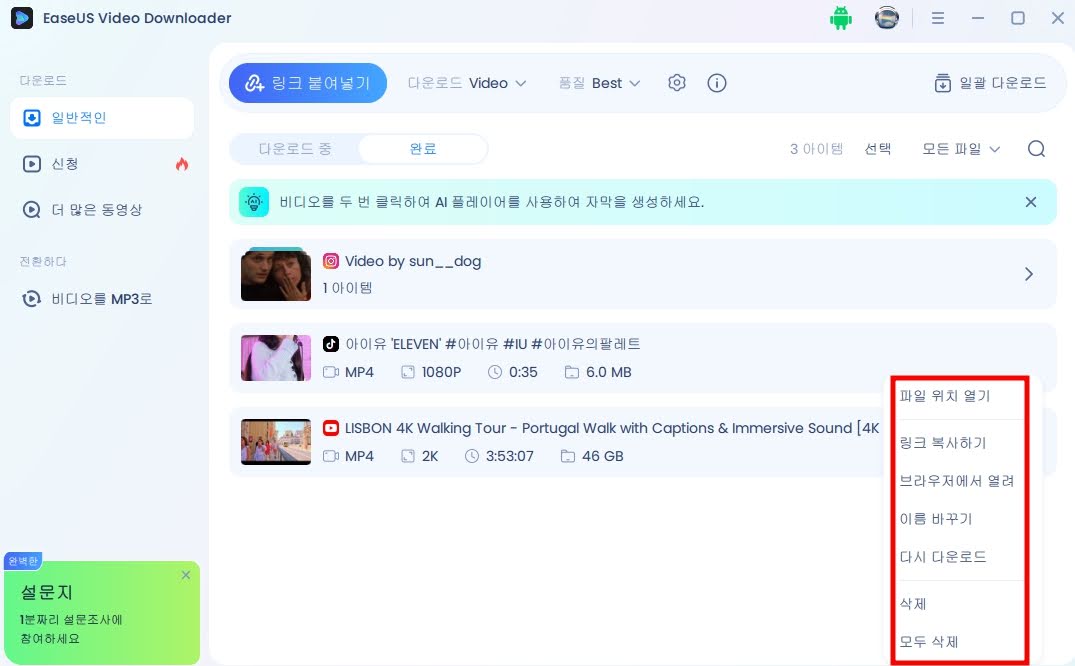The height and width of the screenshot is (666, 1075).
Task: Click the info circle icon in toolbar
Action: [716, 83]
